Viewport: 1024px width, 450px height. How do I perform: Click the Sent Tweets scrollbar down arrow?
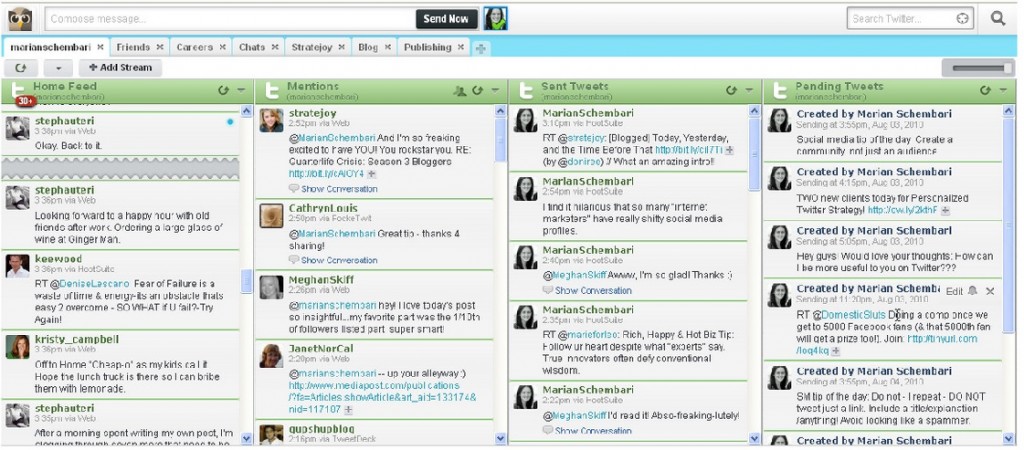tap(754, 438)
